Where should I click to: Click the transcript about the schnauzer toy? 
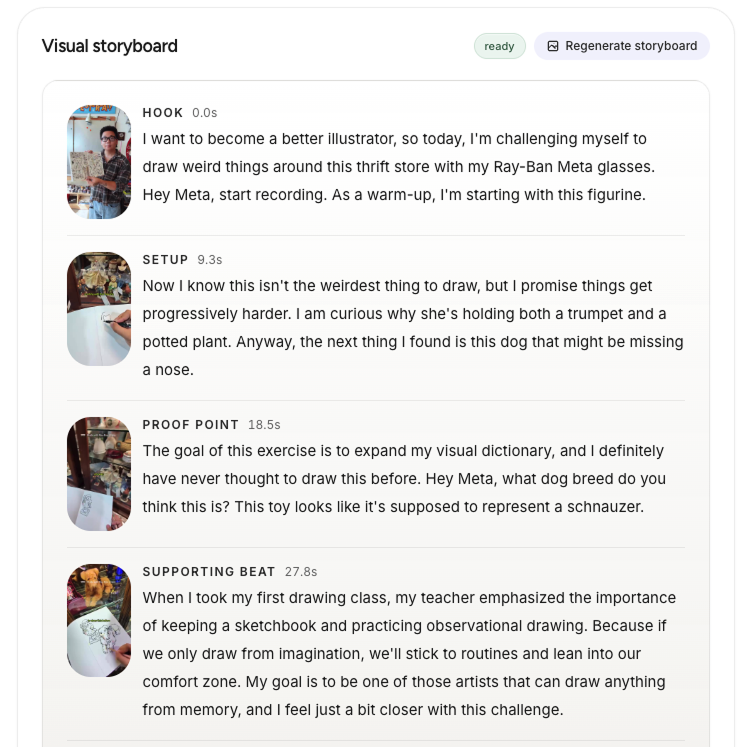404,479
